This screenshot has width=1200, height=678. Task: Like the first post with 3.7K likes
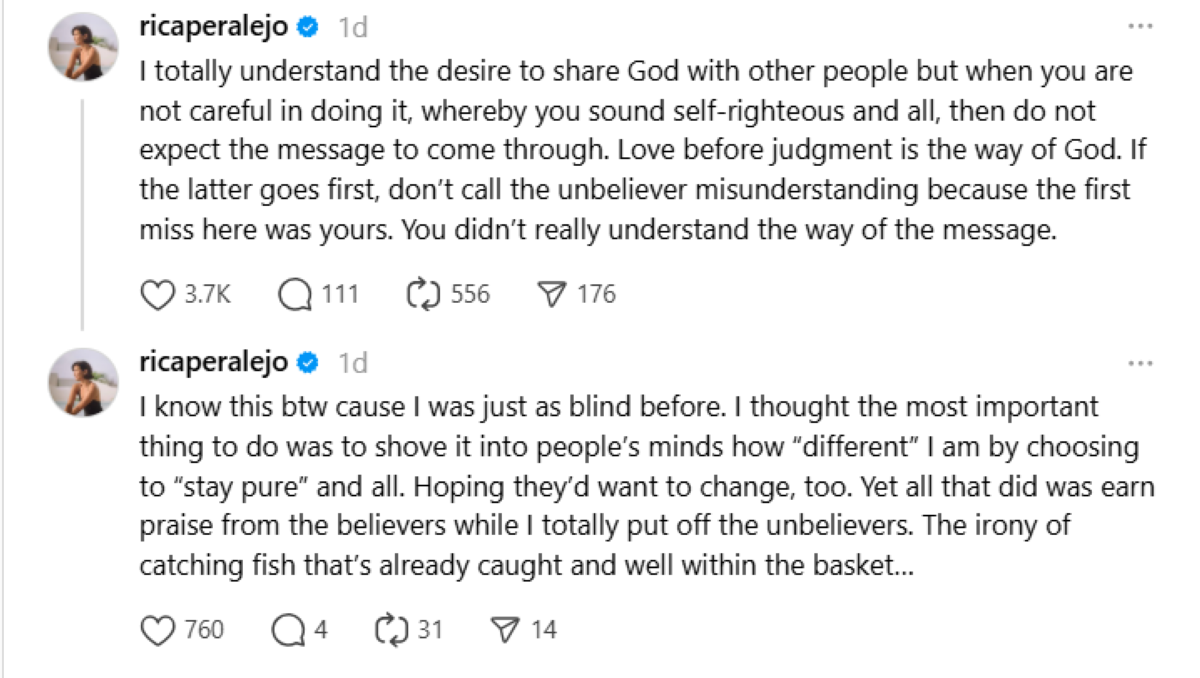pyautogui.click(x=159, y=294)
